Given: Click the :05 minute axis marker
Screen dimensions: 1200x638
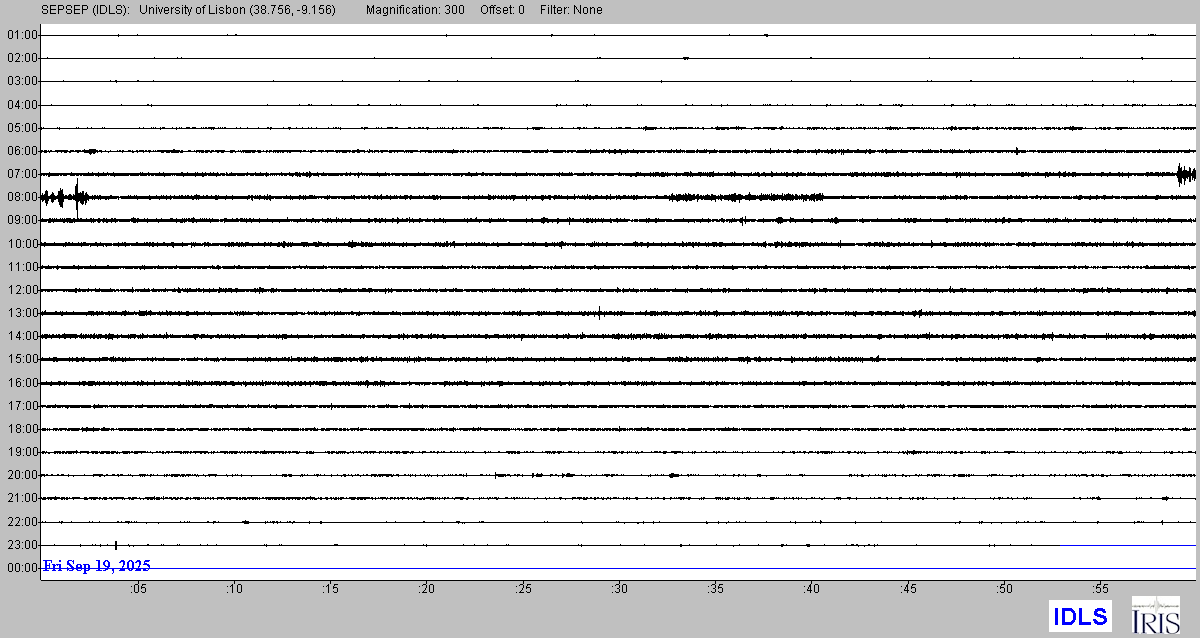Looking at the screenshot, I should (137, 588).
